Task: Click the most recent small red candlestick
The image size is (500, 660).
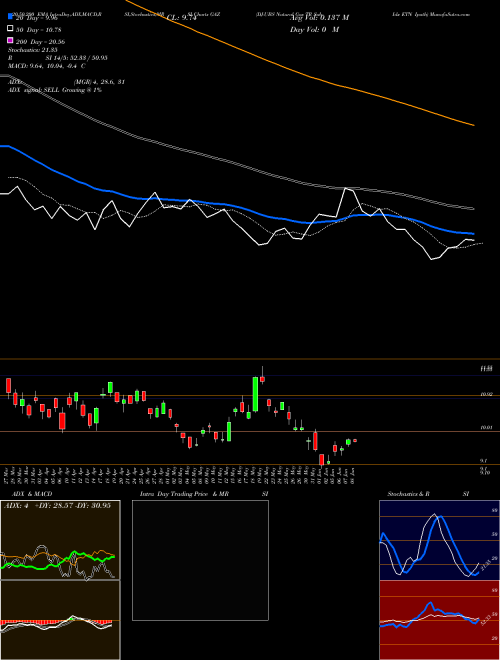Action: pyautogui.click(x=355, y=441)
